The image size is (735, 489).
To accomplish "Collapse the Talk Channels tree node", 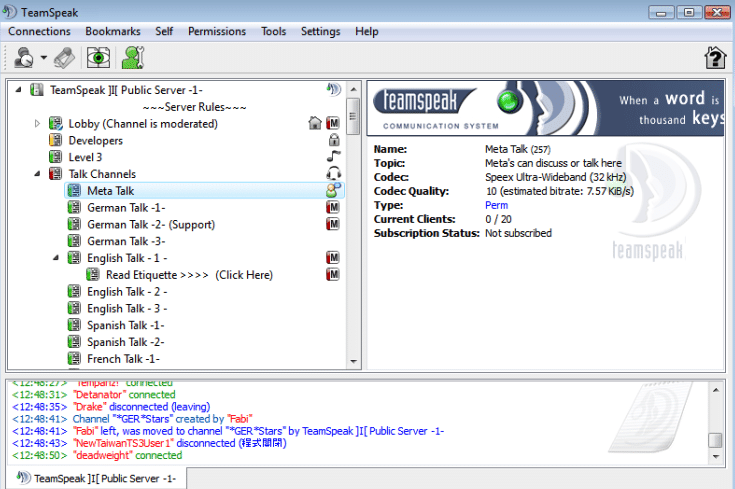I will (38, 174).
